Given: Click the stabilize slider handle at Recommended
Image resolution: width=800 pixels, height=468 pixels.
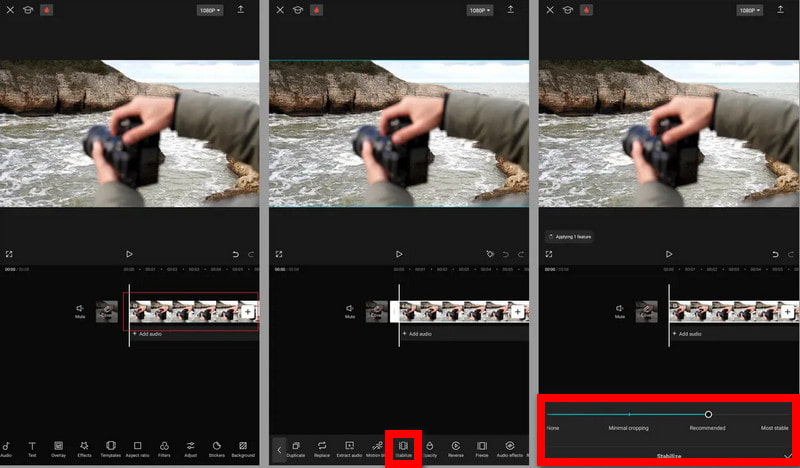Looking at the screenshot, I should click(x=708, y=414).
